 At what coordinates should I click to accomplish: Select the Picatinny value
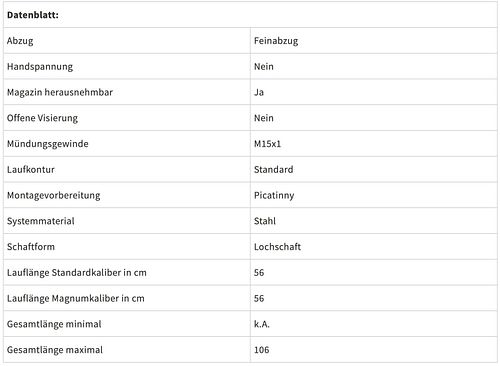click(x=274, y=195)
